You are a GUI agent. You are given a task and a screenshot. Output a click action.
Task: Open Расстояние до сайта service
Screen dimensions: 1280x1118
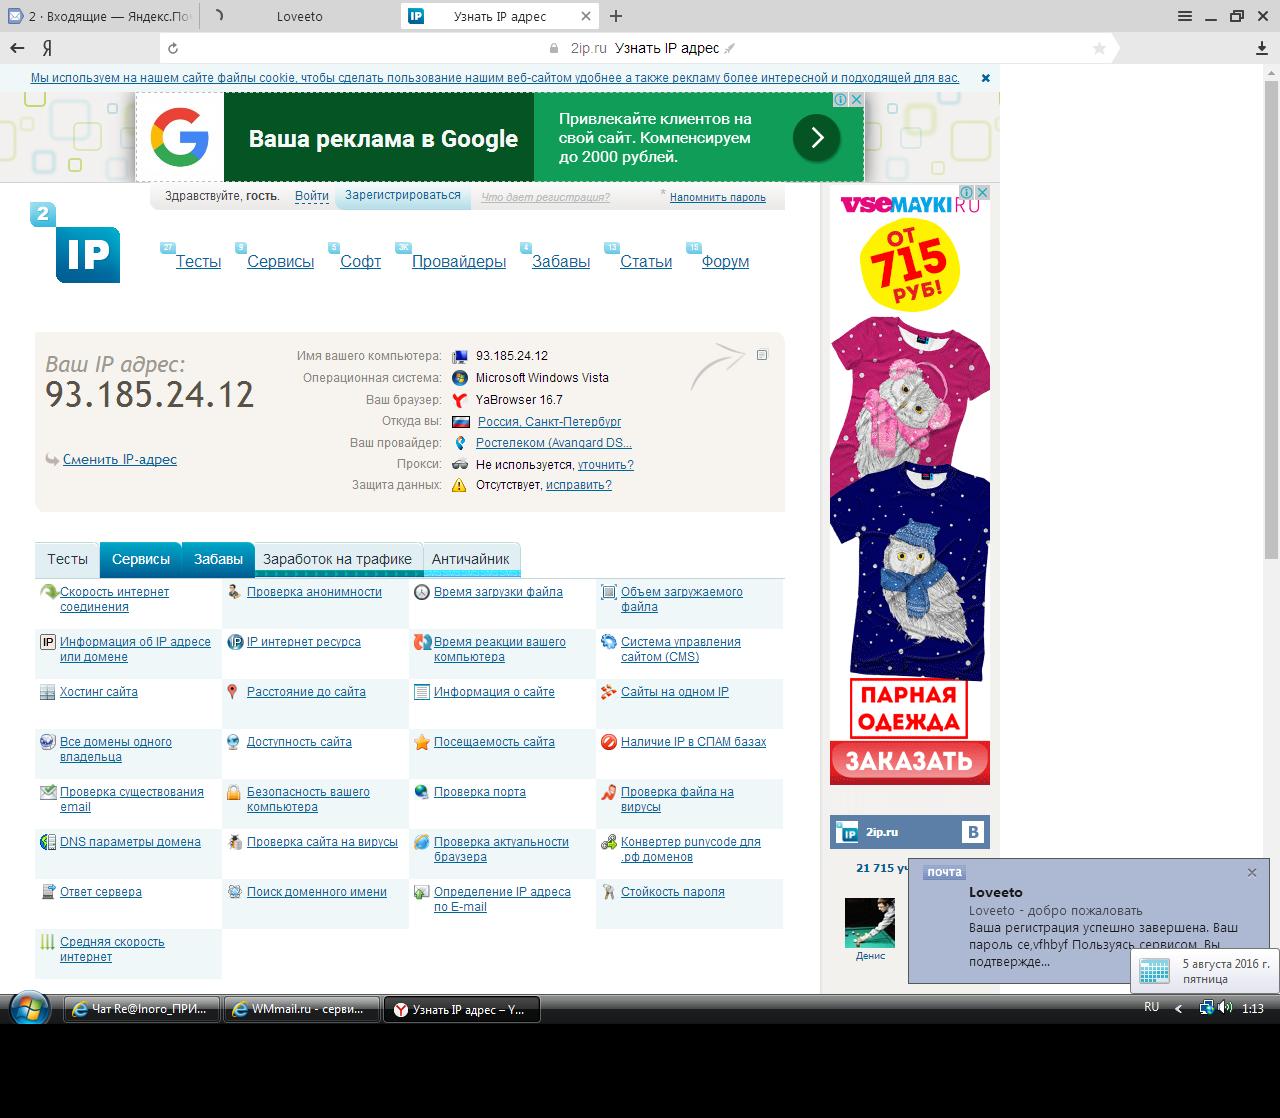click(x=306, y=692)
